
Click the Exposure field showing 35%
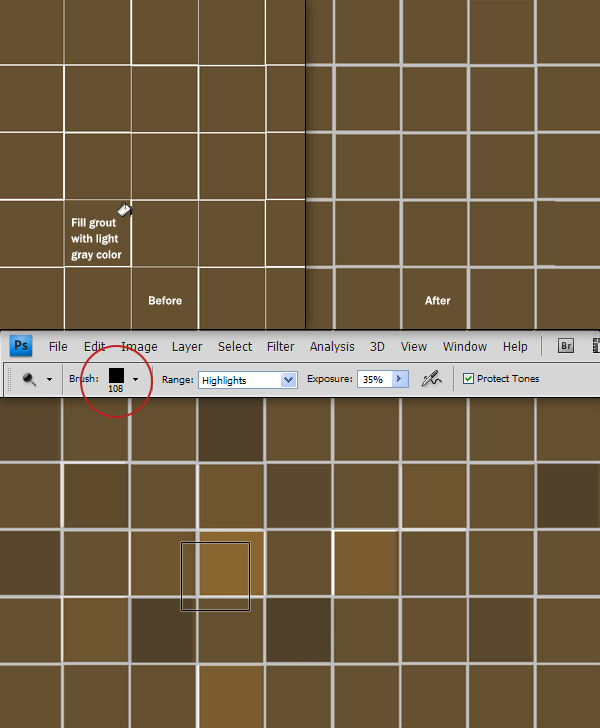click(x=374, y=379)
